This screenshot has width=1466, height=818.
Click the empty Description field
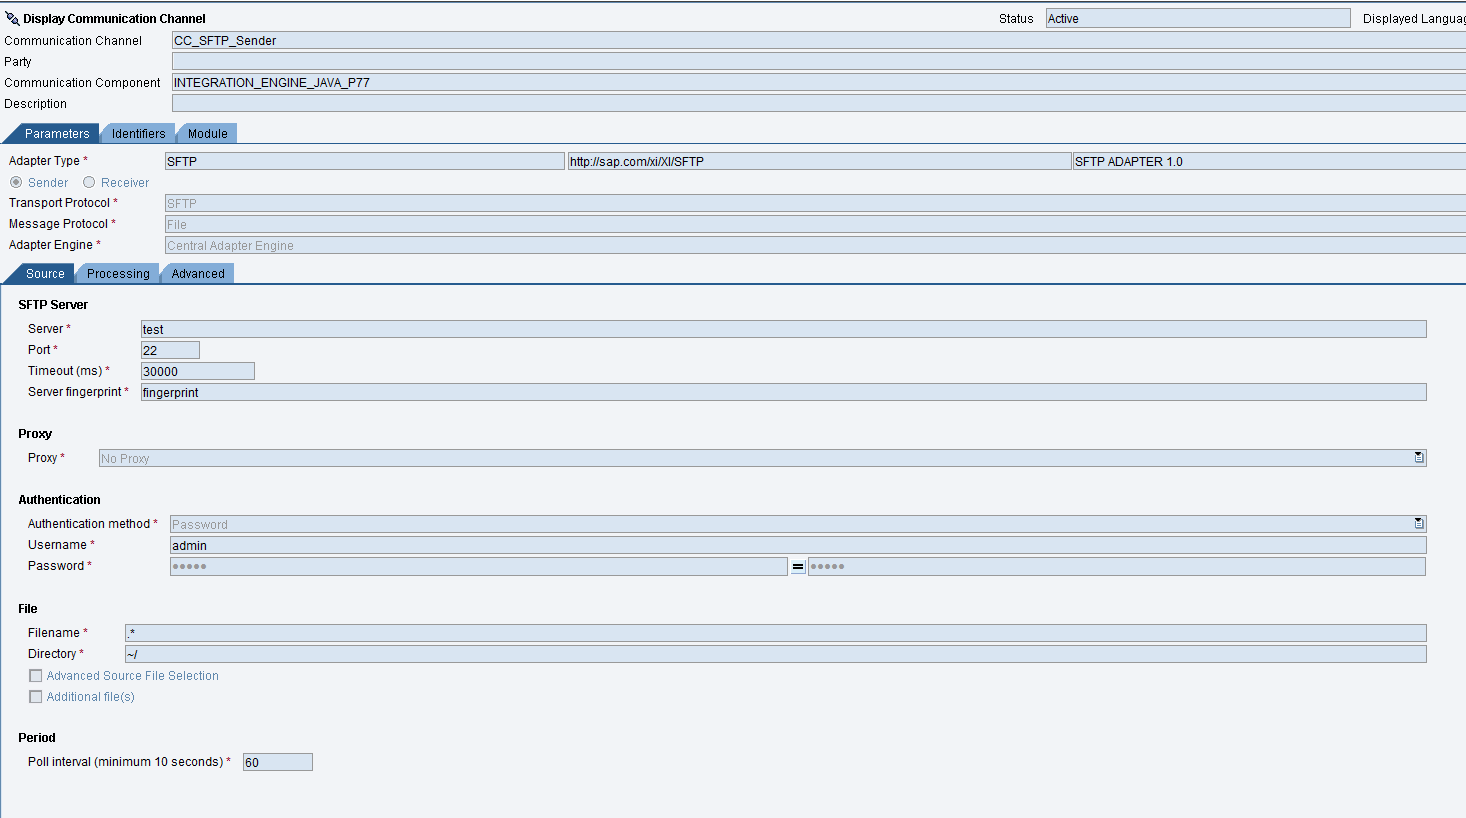(819, 103)
